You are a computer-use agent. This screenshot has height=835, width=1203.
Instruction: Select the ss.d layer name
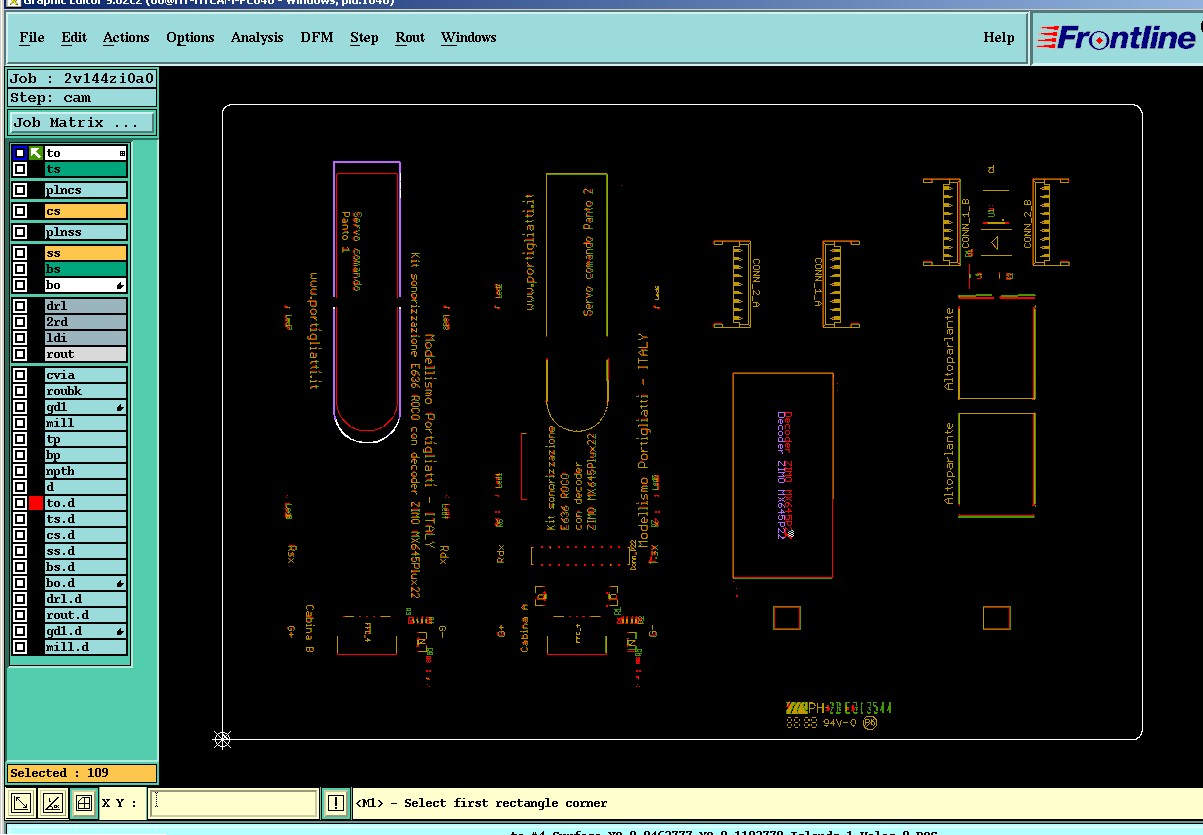pos(85,551)
